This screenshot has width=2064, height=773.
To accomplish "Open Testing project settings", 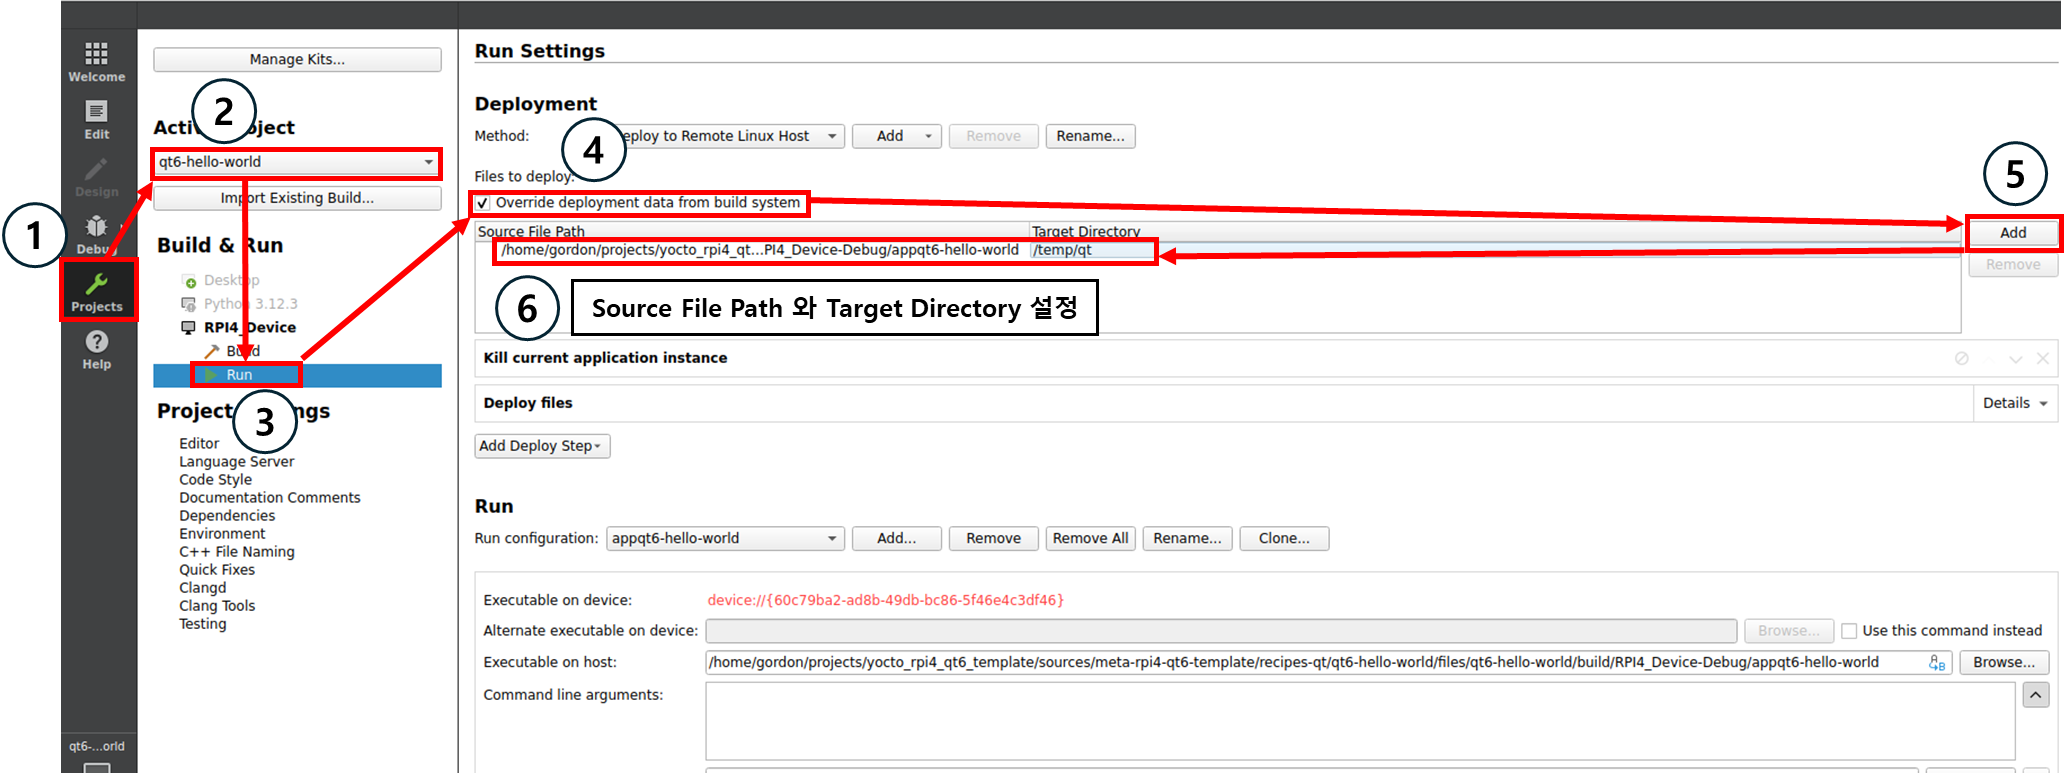I will point(203,624).
